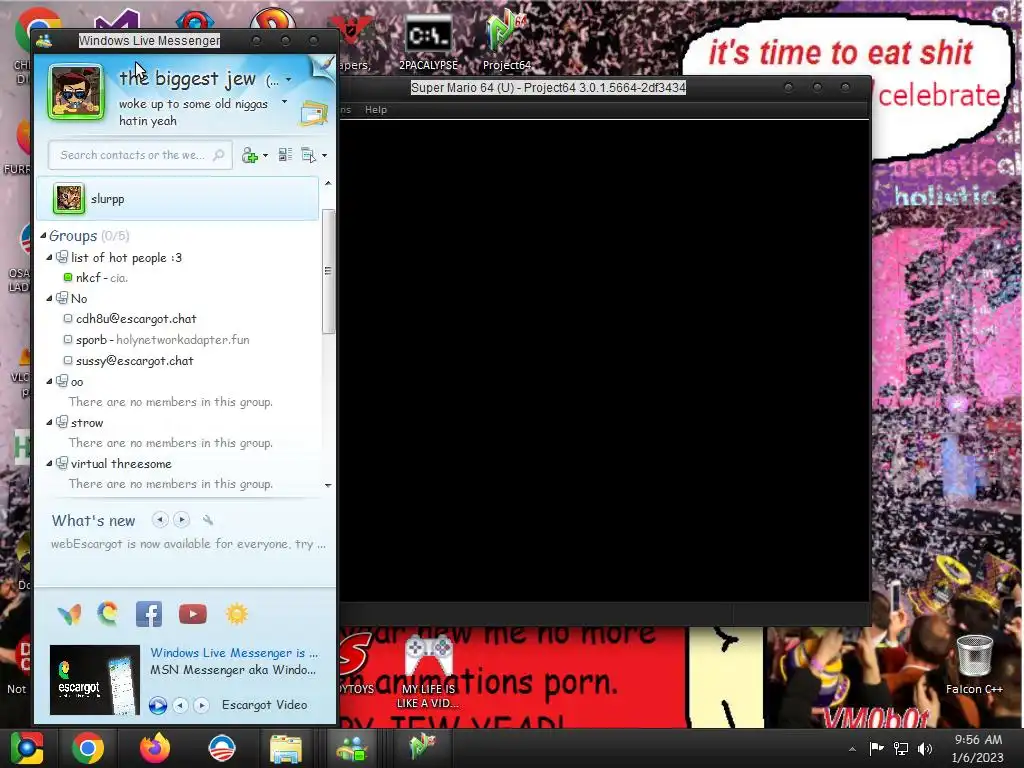Click the contact list scroll down arrow
This screenshot has width=1024, height=768.
[328, 485]
